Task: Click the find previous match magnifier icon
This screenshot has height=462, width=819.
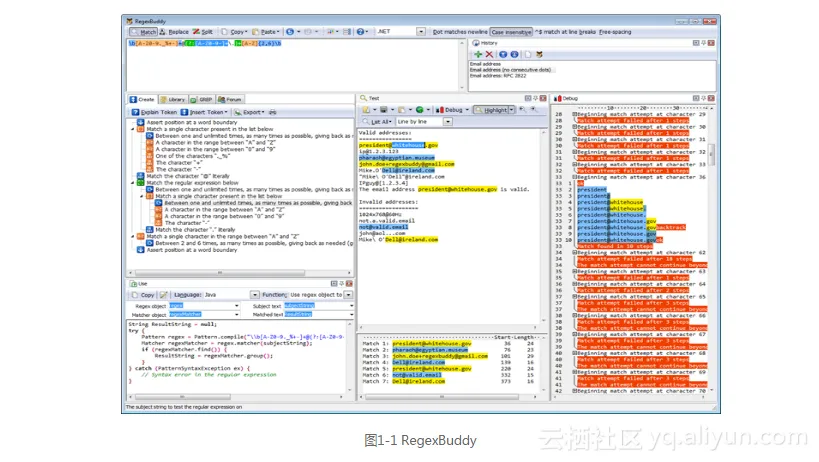Action: click(x=522, y=110)
